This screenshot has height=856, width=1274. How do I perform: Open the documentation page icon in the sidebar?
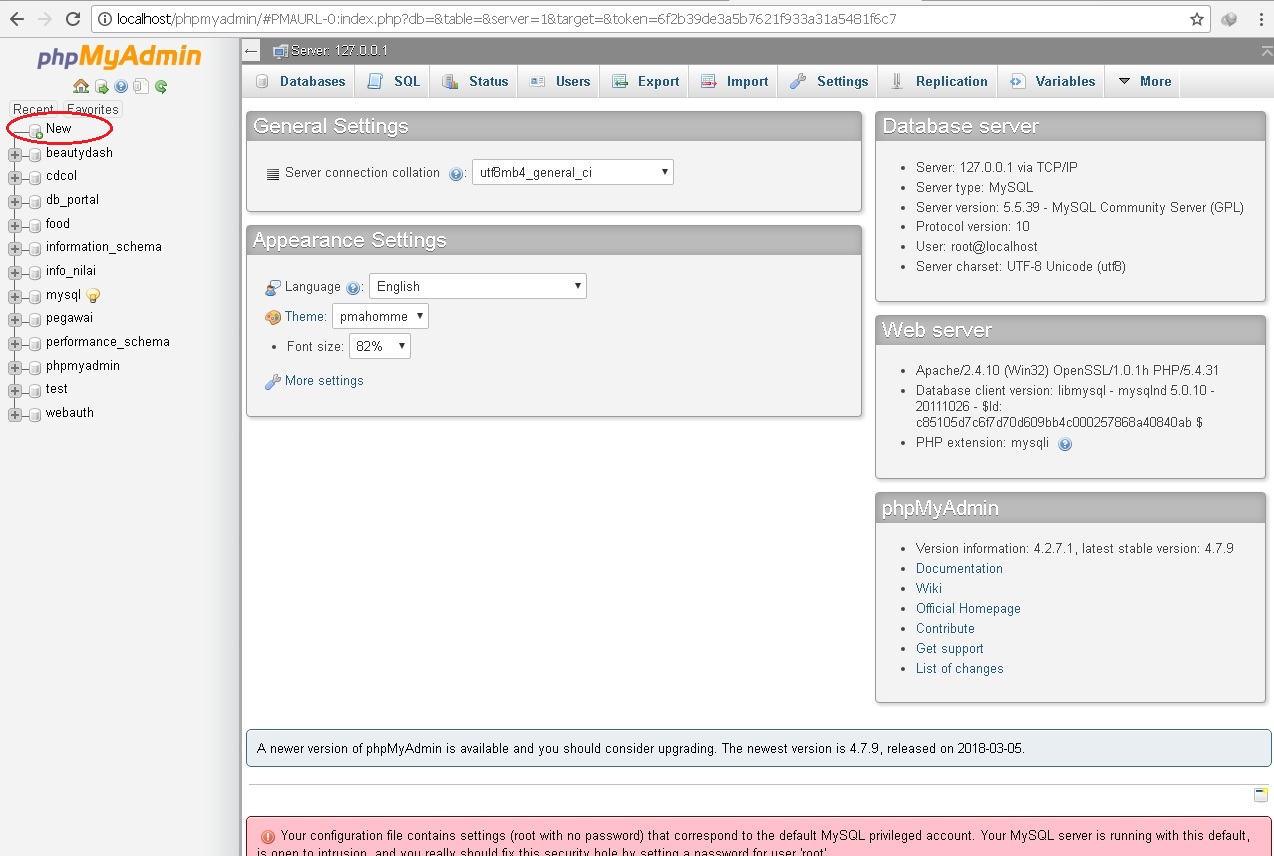pyautogui.click(x=140, y=86)
